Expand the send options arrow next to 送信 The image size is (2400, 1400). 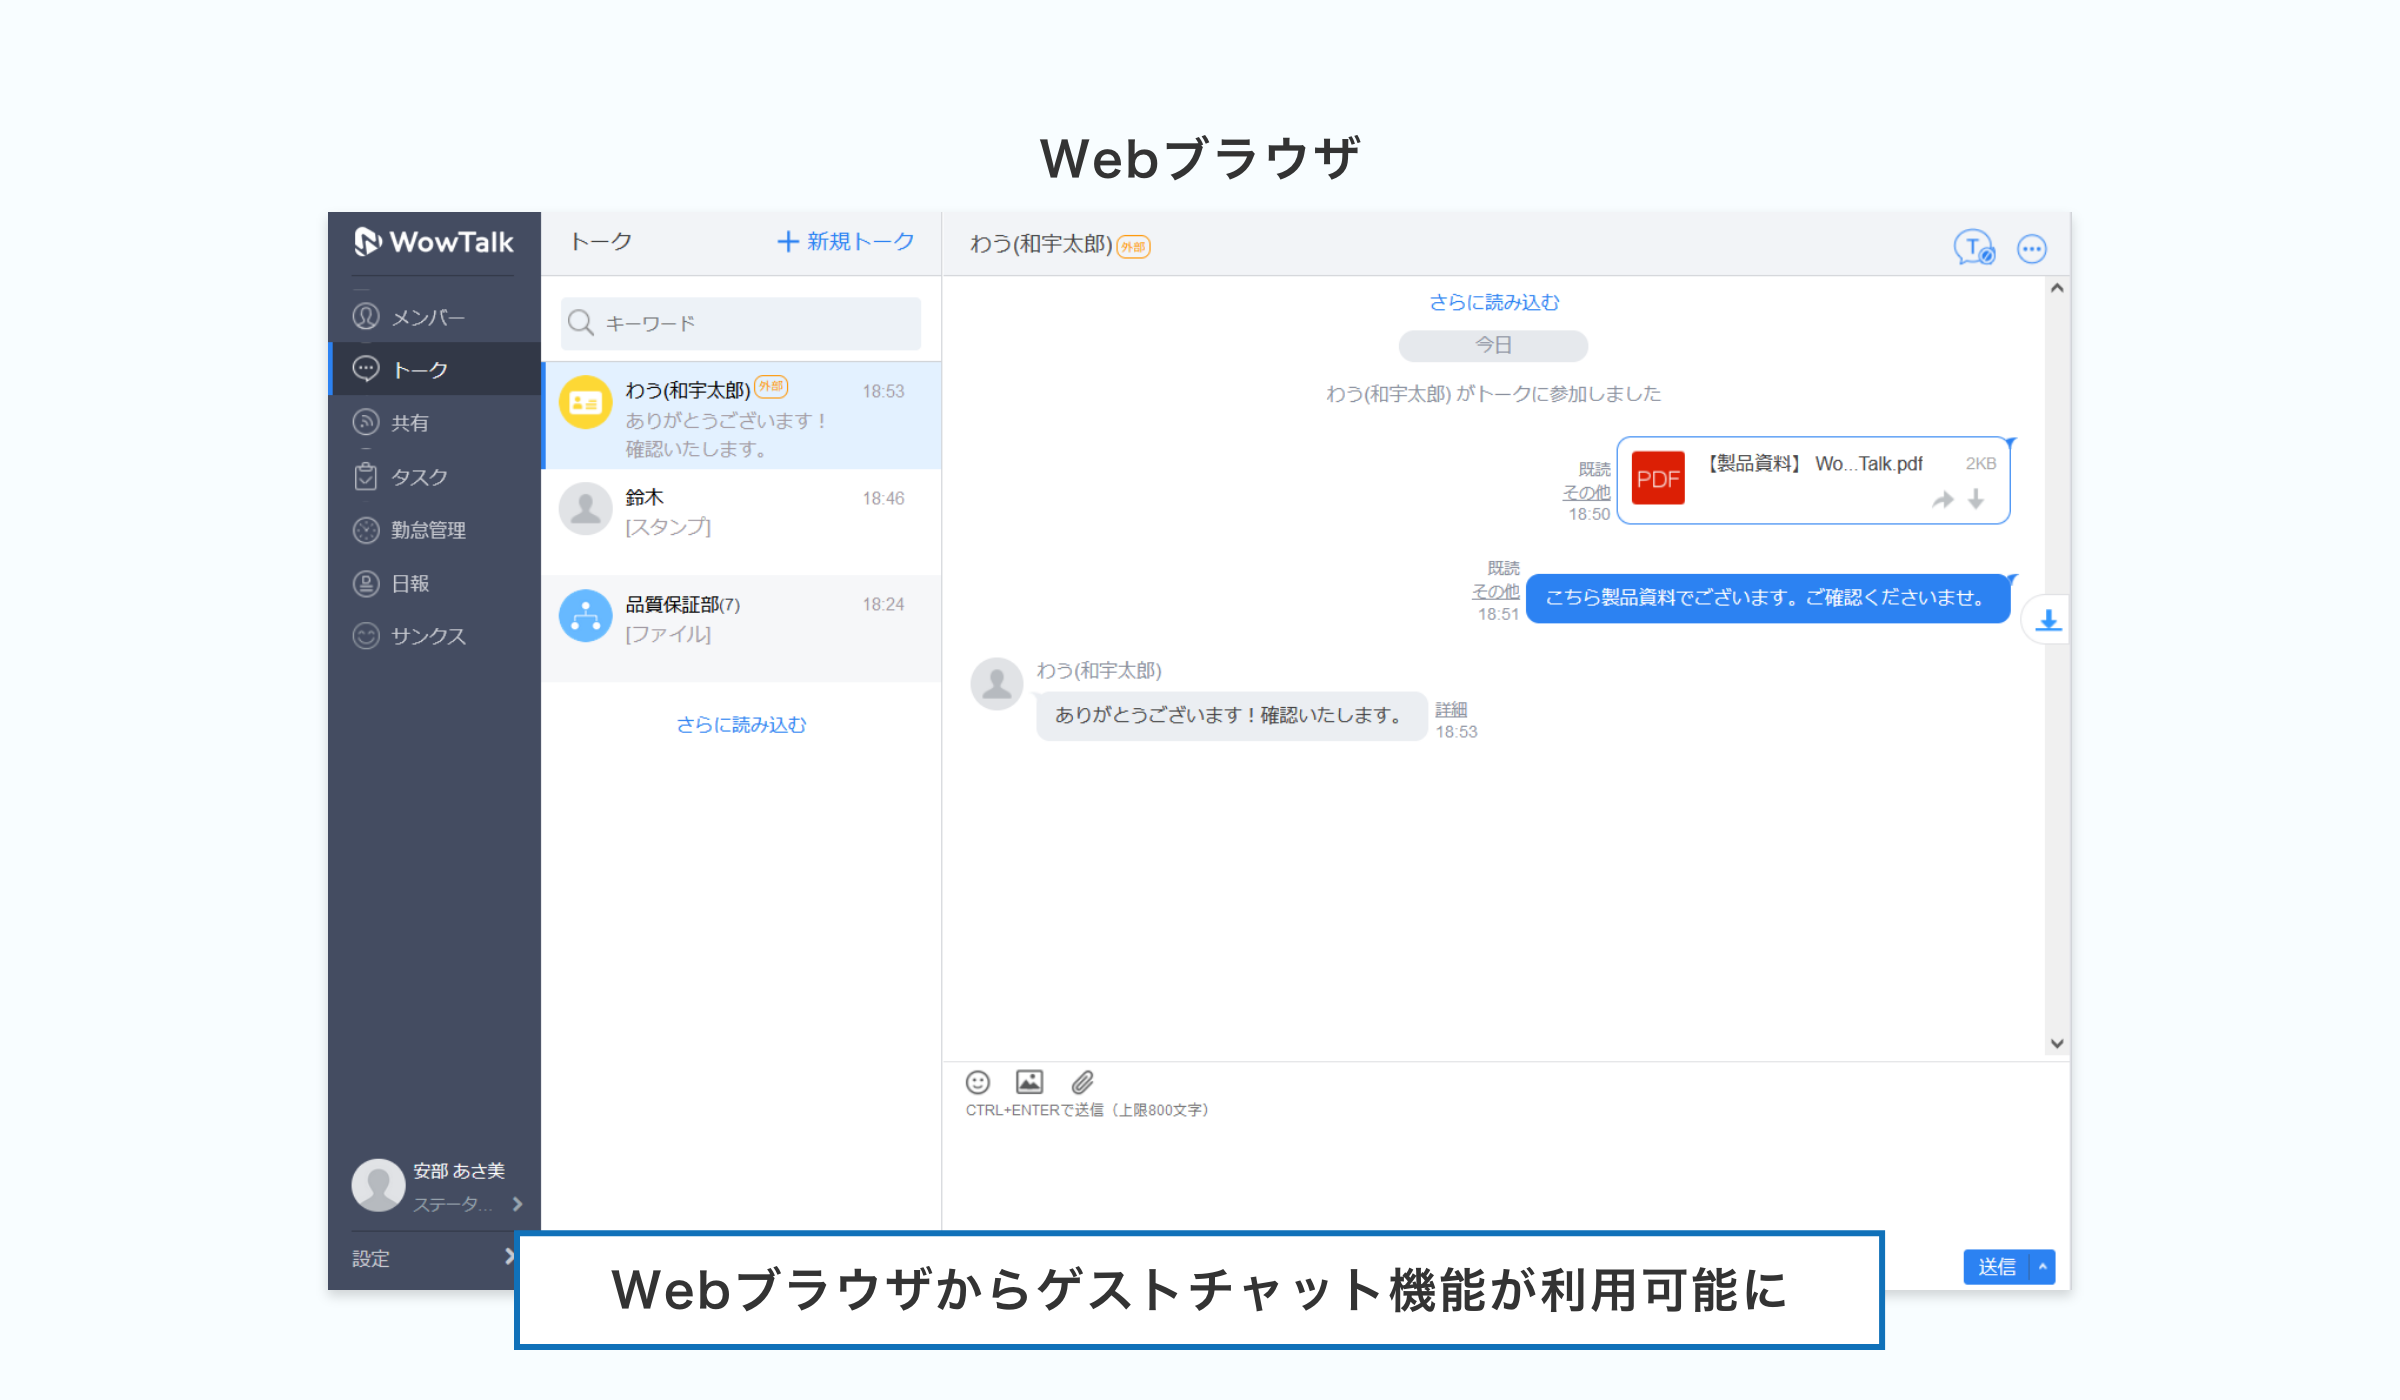[2043, 1267]
